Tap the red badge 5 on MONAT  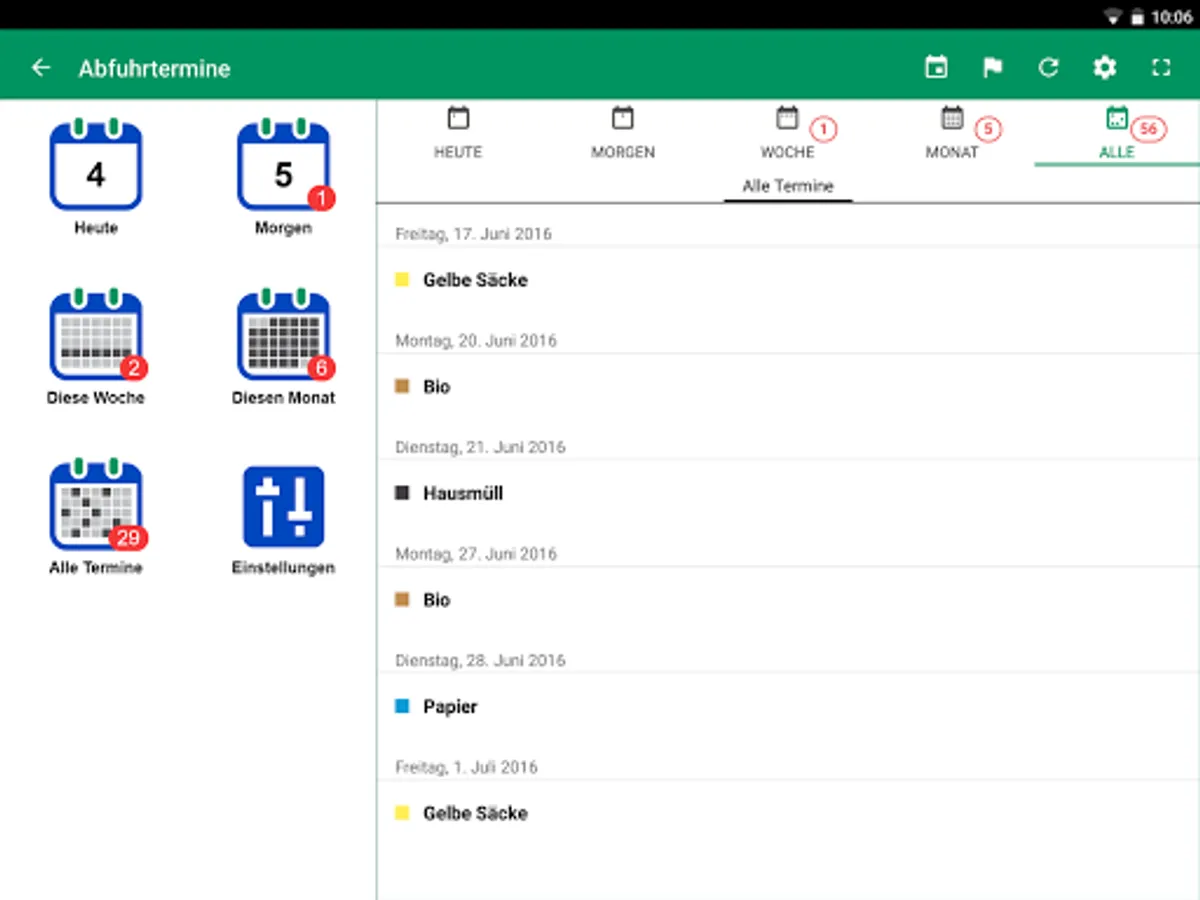pyautogui.click(x=988, y=129)
